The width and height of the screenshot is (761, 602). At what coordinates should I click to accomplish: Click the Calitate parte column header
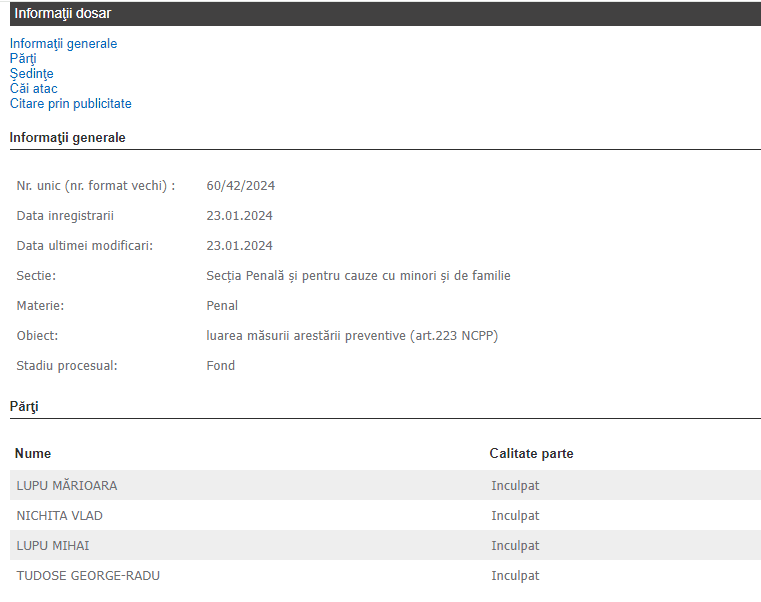(531, 454)
